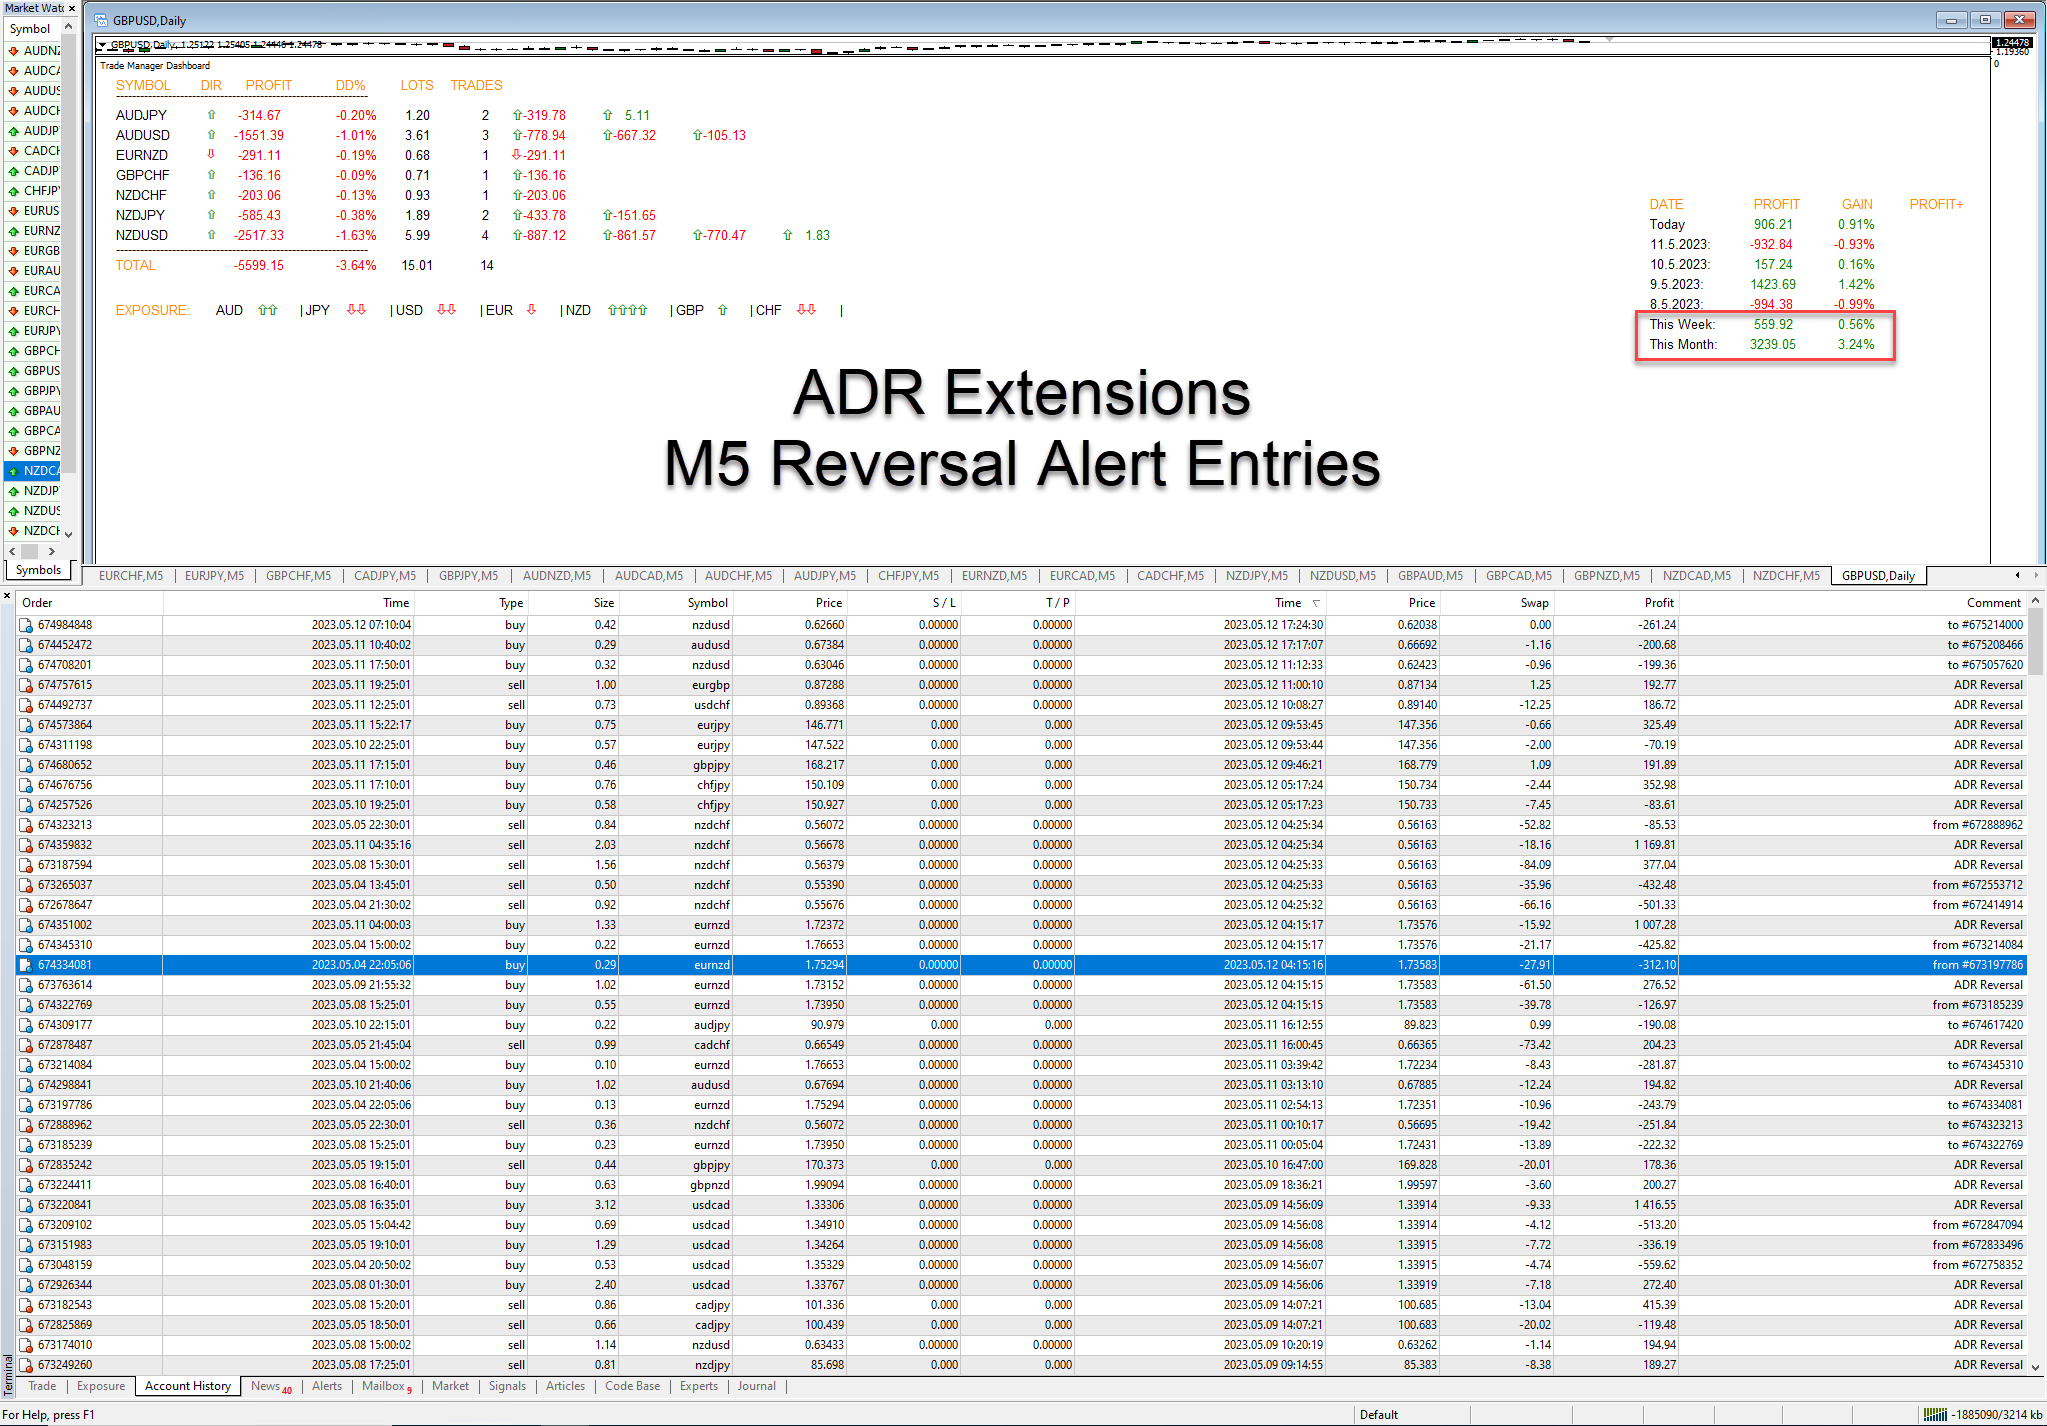The image size is (2047, 1426).
Task: Click the Market Watch list down-arrow
Action: coord(69,534)
